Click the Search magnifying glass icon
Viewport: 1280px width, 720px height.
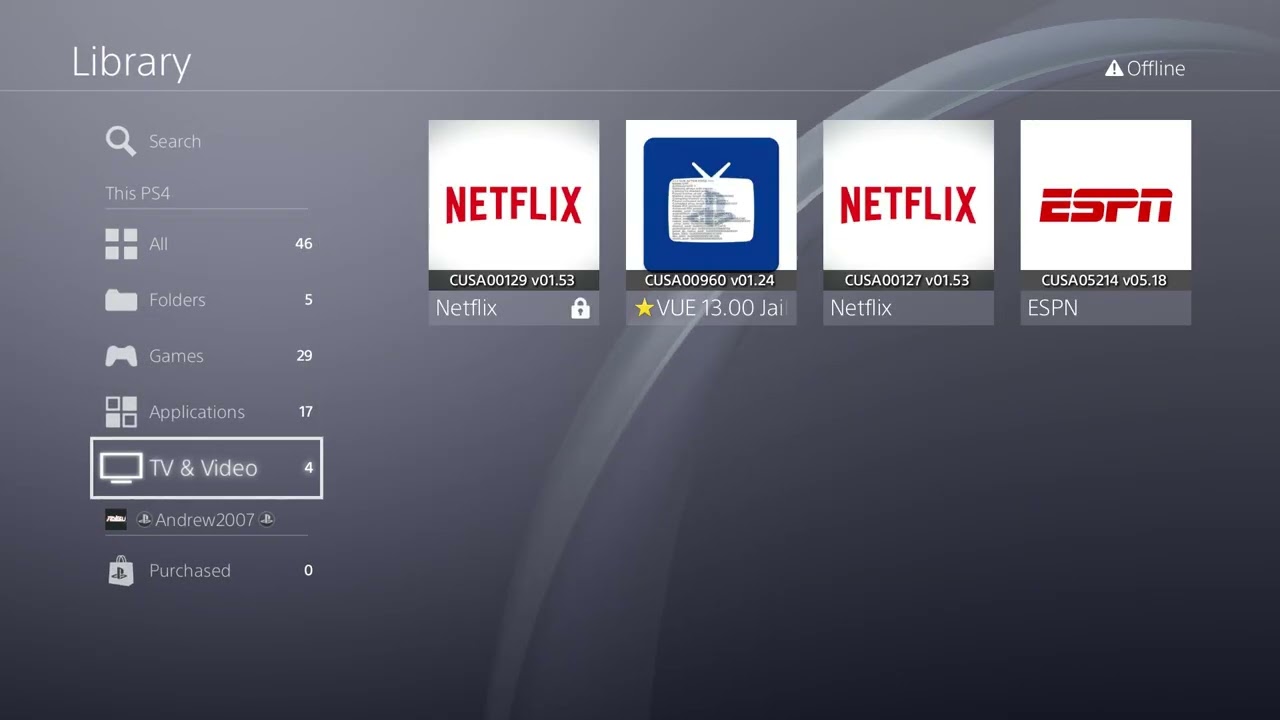tap(121, 141)
